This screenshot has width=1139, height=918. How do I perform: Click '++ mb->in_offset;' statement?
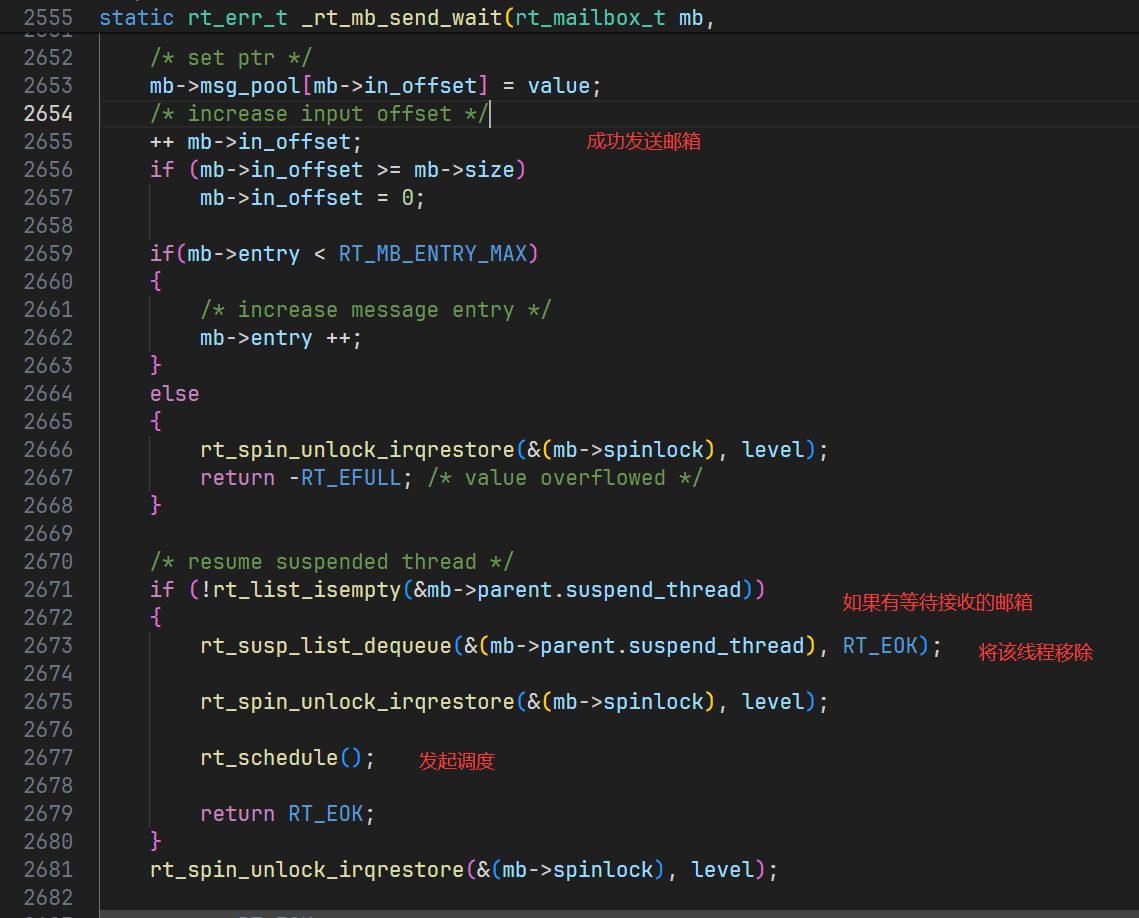pyautogui.click(x=256, y=142)
